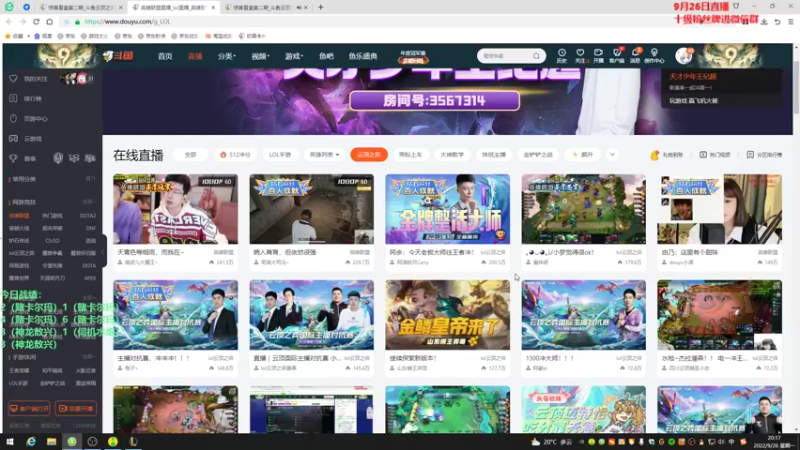Viewport: 800px width, 450px height.
Task: Open the Messages (消息) bell icon
Action: point(635,53)
